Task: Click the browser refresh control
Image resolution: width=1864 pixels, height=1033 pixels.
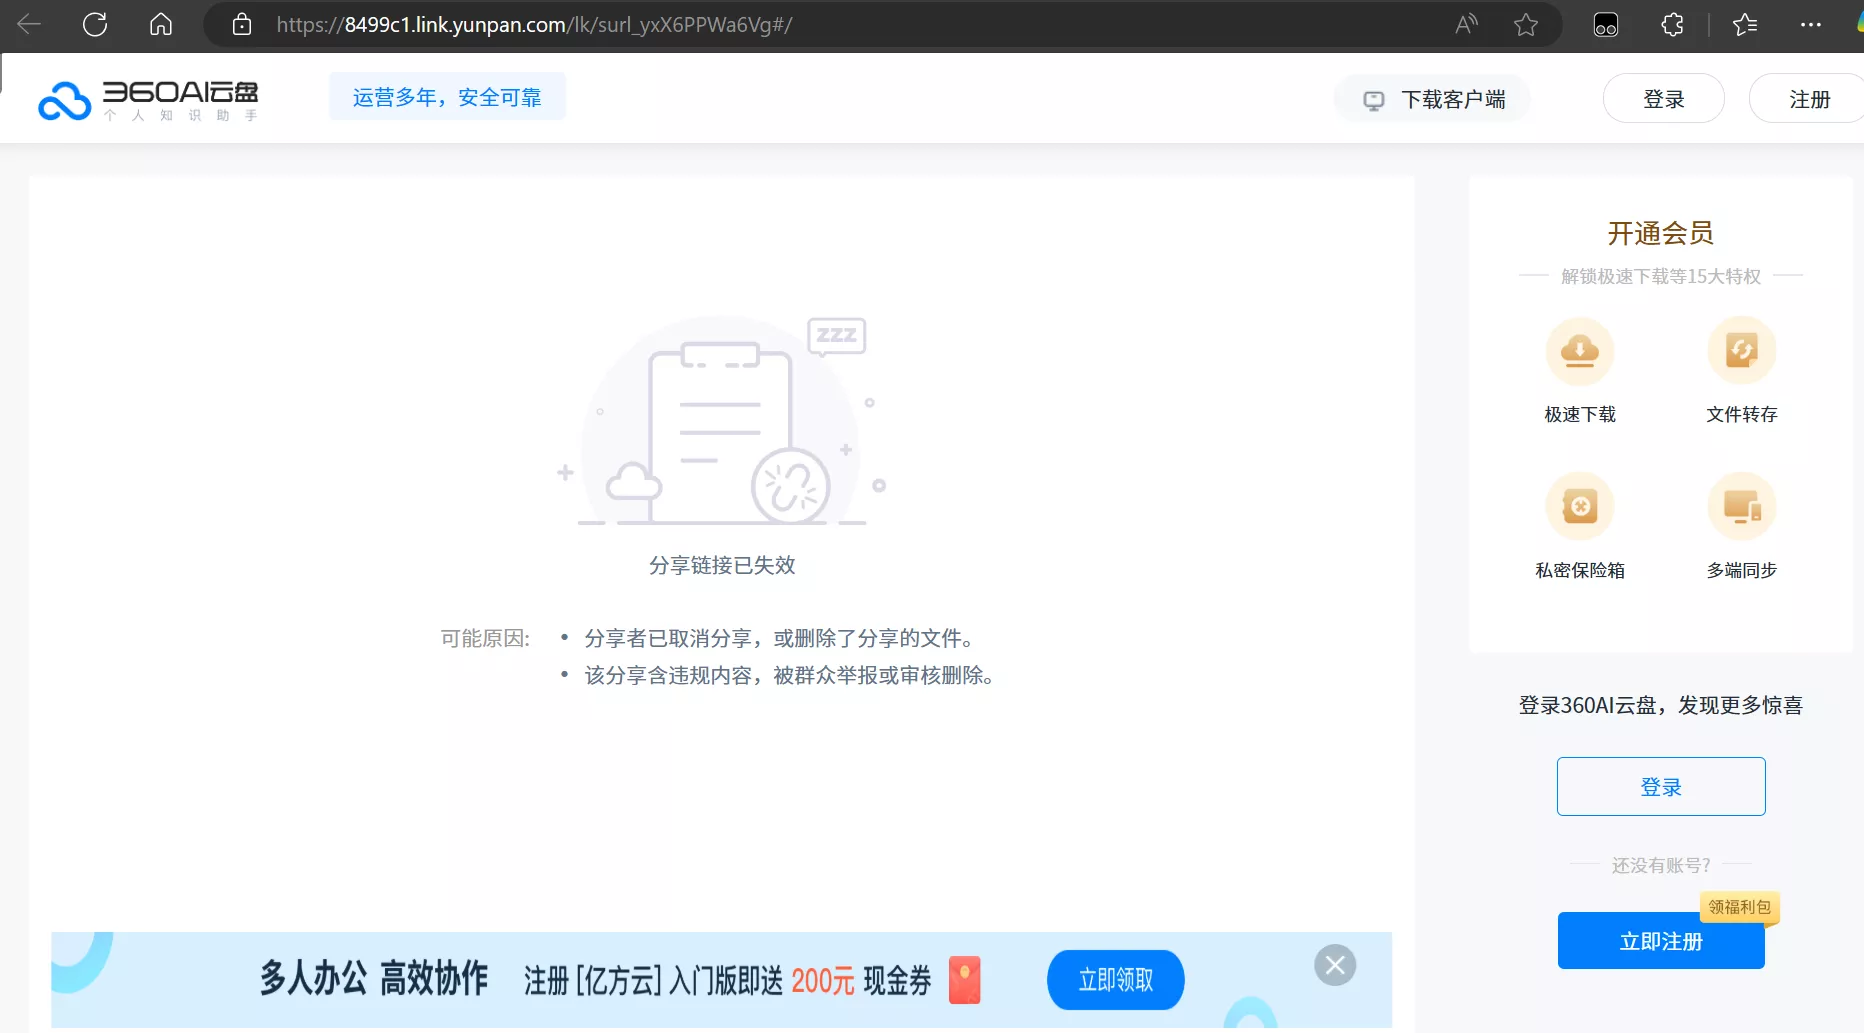Action: (96, 24)
